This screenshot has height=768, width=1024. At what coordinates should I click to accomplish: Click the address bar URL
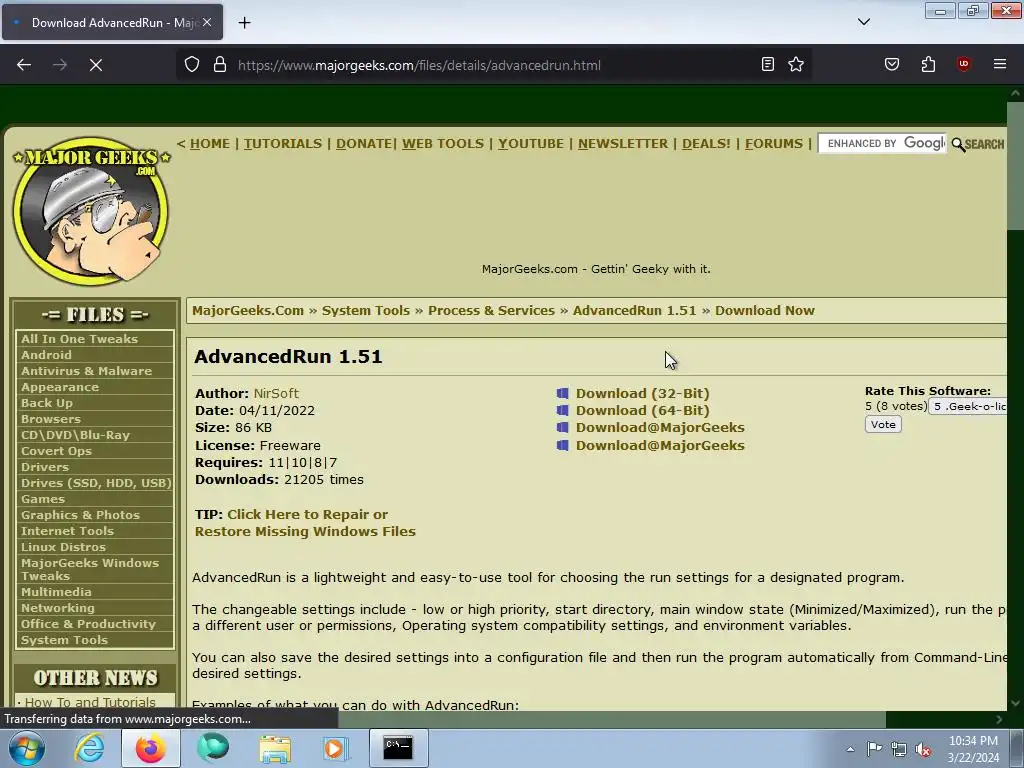click(419, 65)
